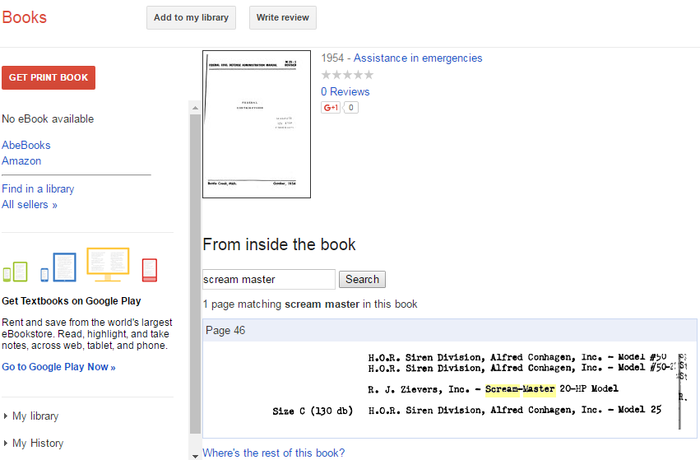Viewport: 700px width, 460px height.
Task: Open the book cover thumbnail
Action: pyautogui.click(x=256, y=124)
